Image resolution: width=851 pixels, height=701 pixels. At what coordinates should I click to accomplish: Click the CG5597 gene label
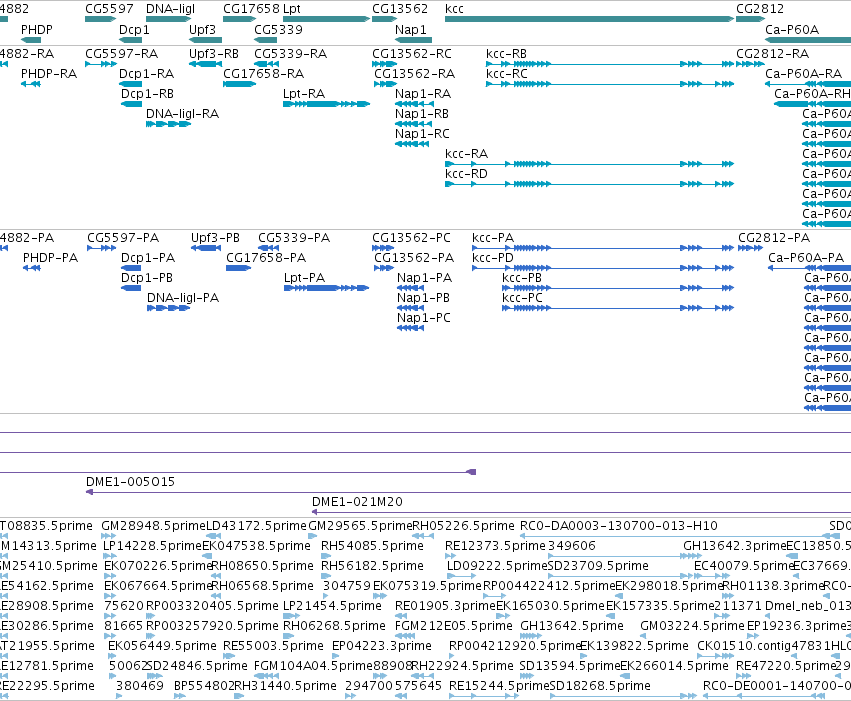[109, 9]
